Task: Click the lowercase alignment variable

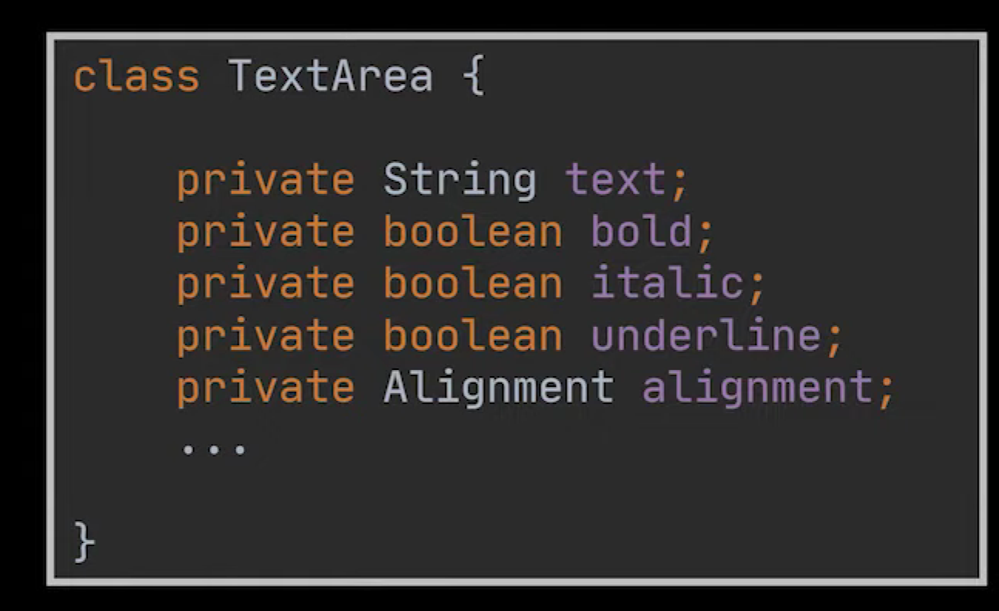Action: pos(757,389)
